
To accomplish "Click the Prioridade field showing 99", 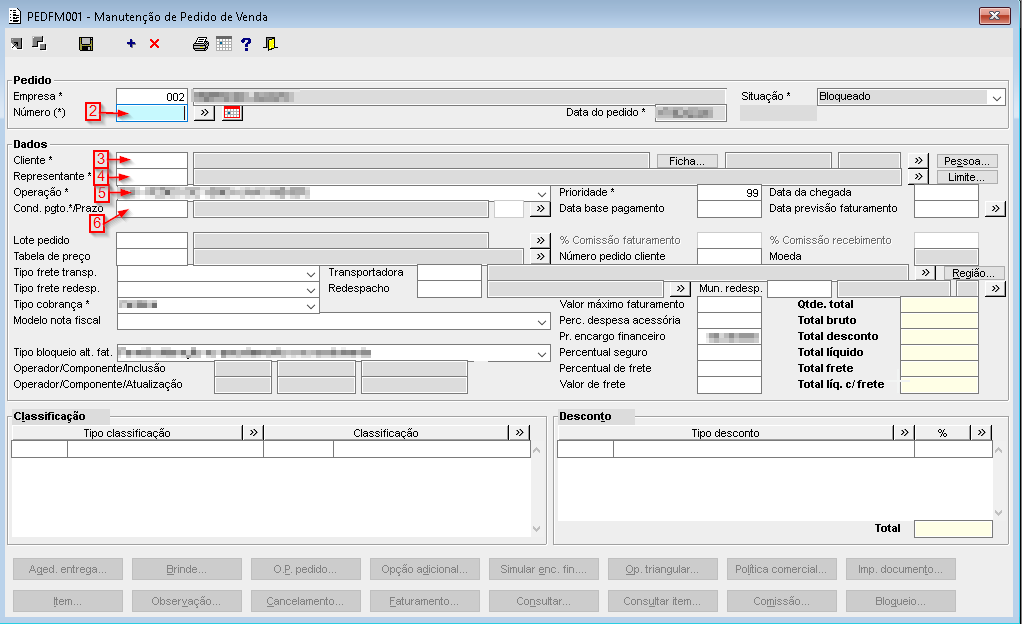I will coord(729,192).
